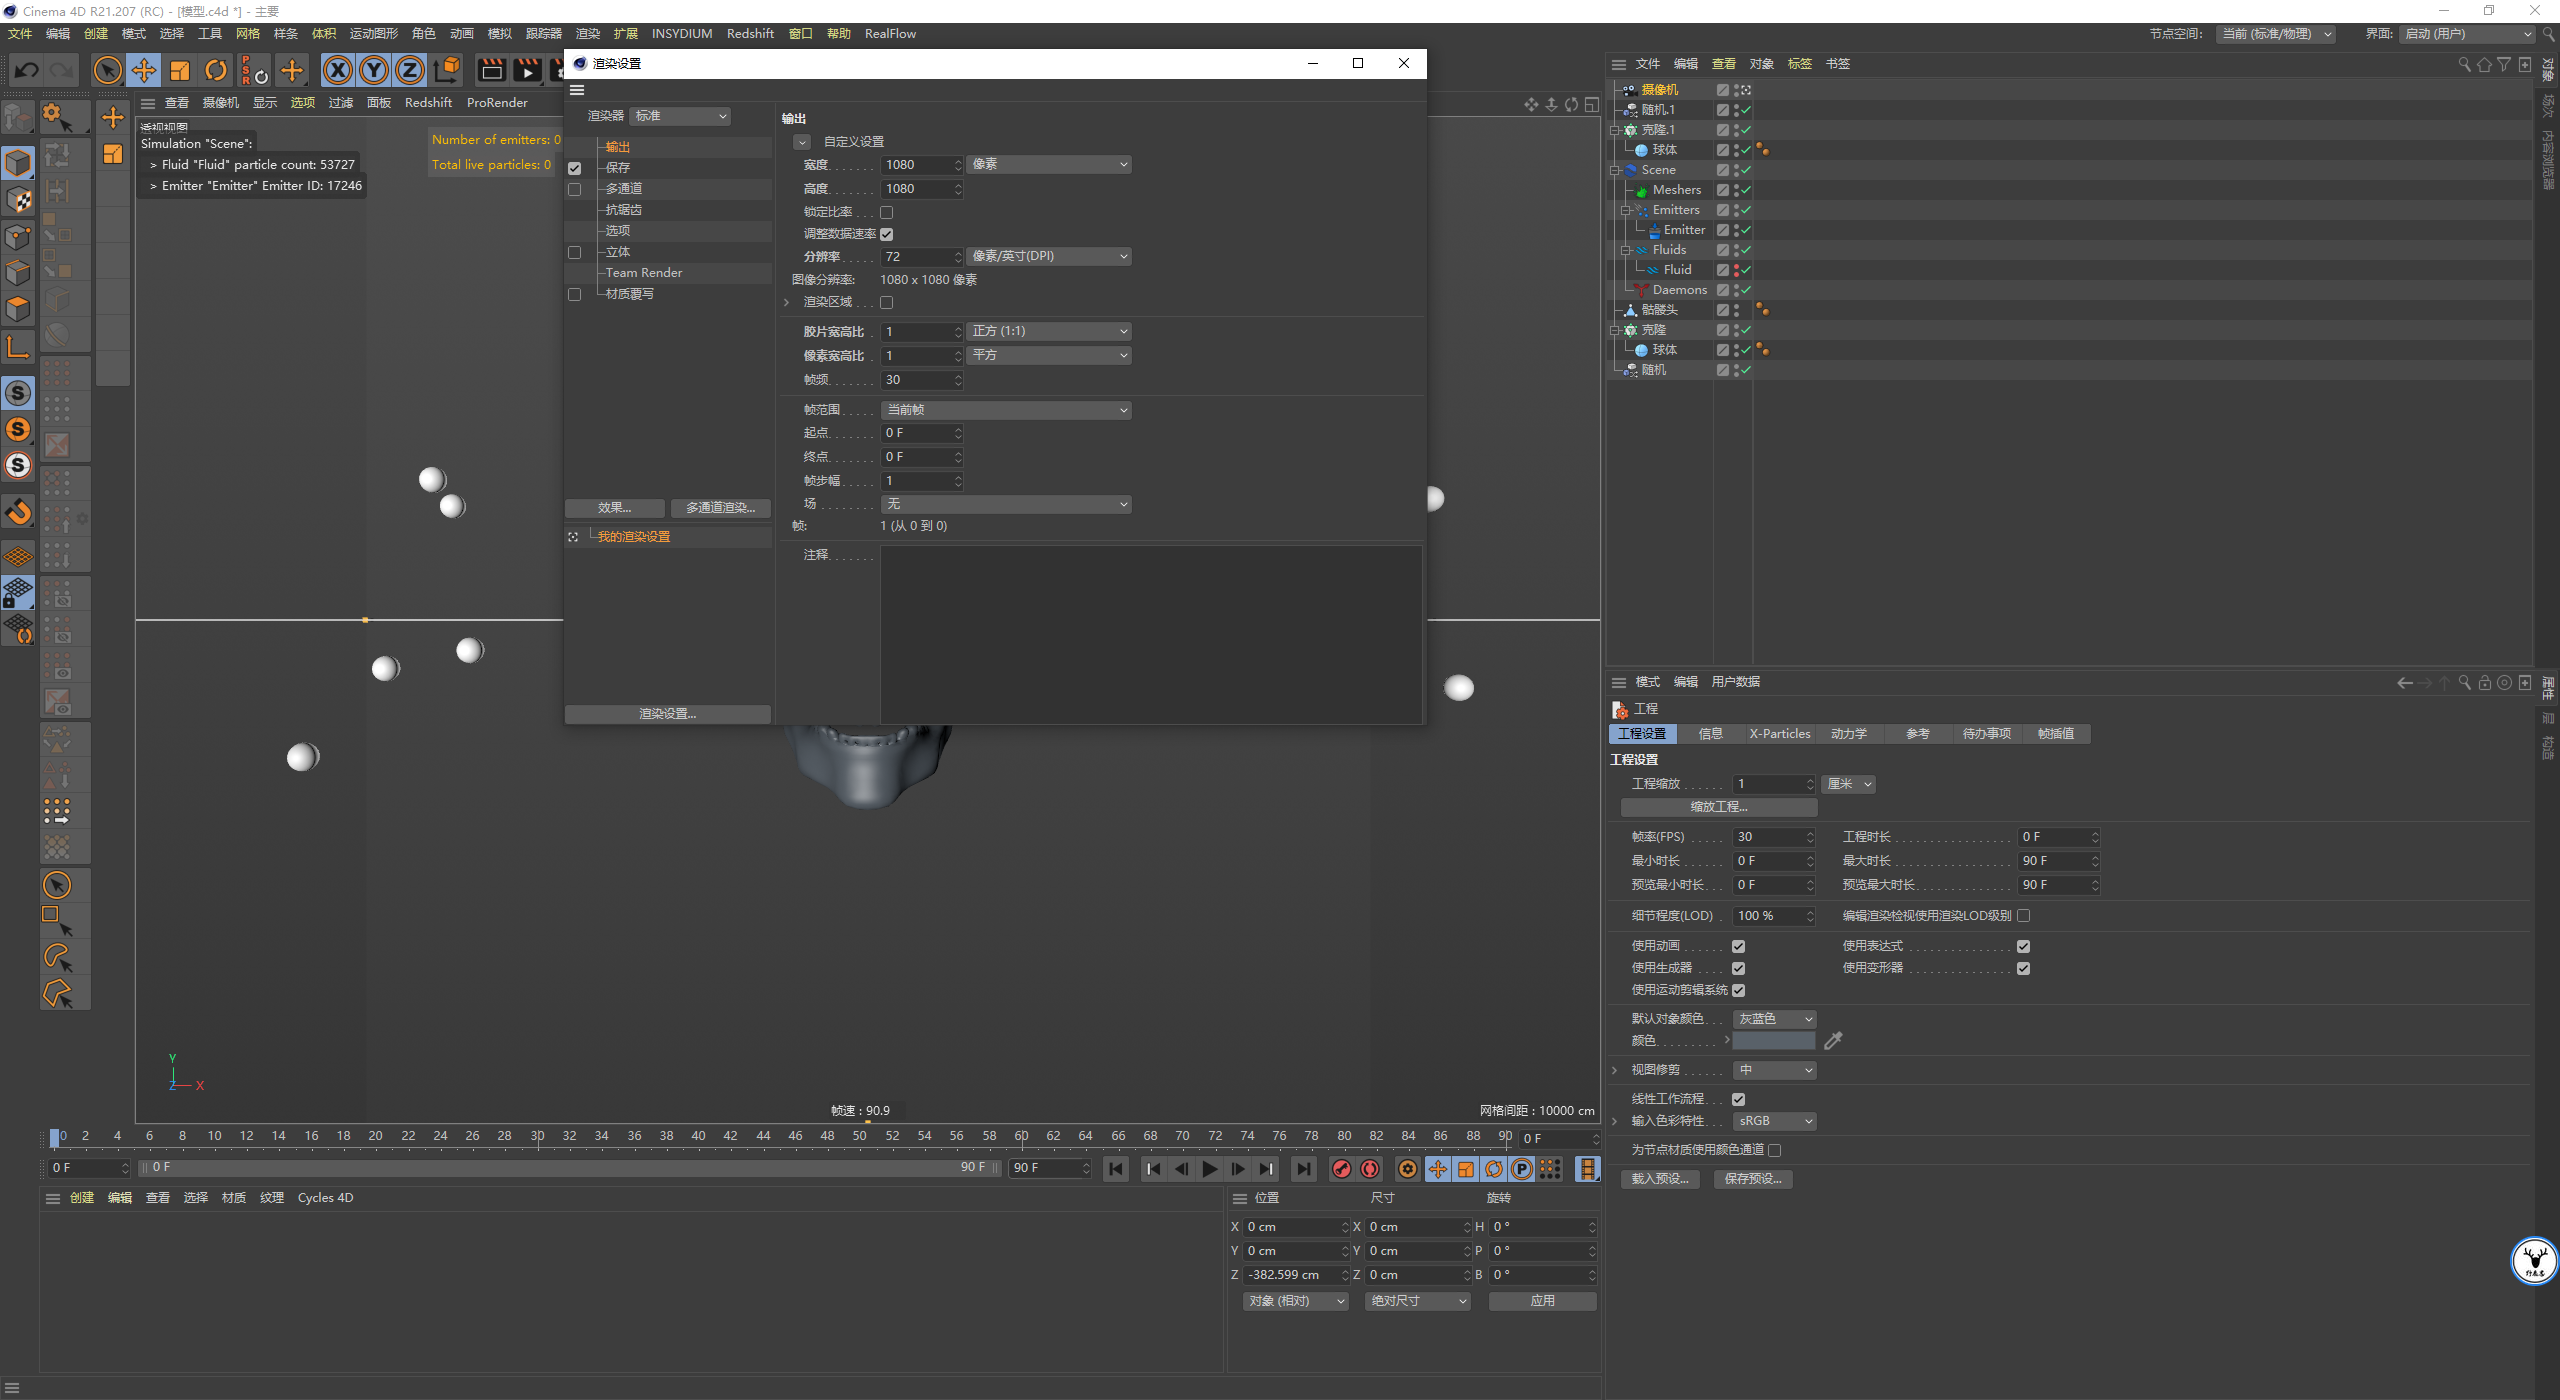The height and width of the screenshot is (1400, 2560).
Task: Click attribute manager back arrow
Action: point(2405,683)
